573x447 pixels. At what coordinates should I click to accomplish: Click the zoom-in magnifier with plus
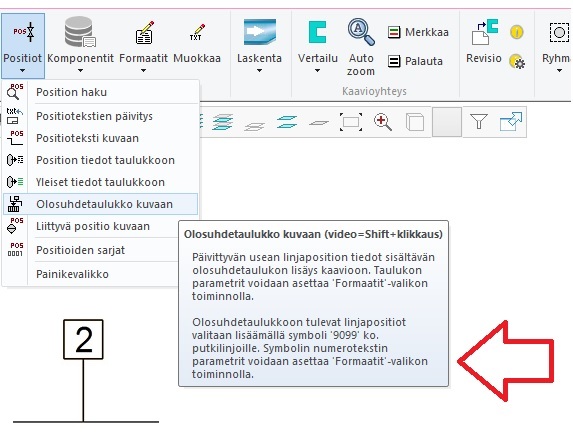383,122
